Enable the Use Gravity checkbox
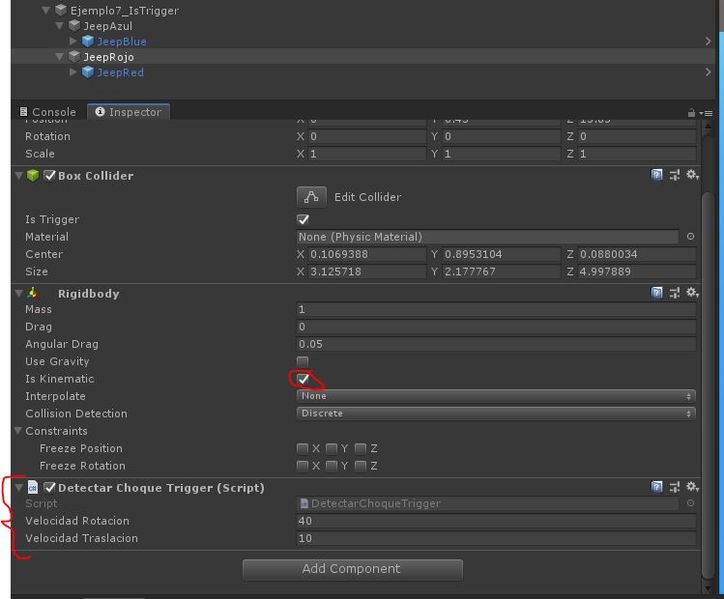Image resolution: width=724 pixels, height=599 pixels. click(303, 361)
